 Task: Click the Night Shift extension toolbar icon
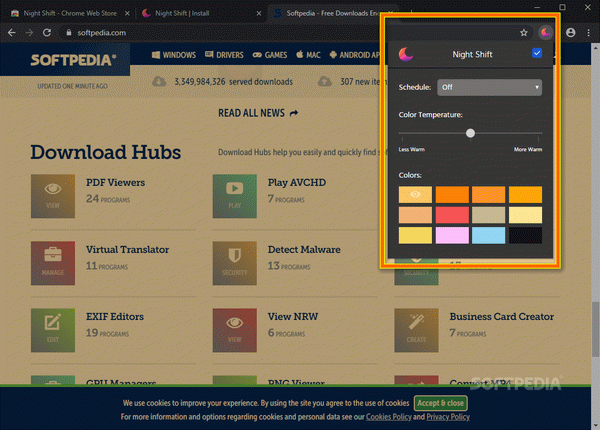click(x=545, y=33)
